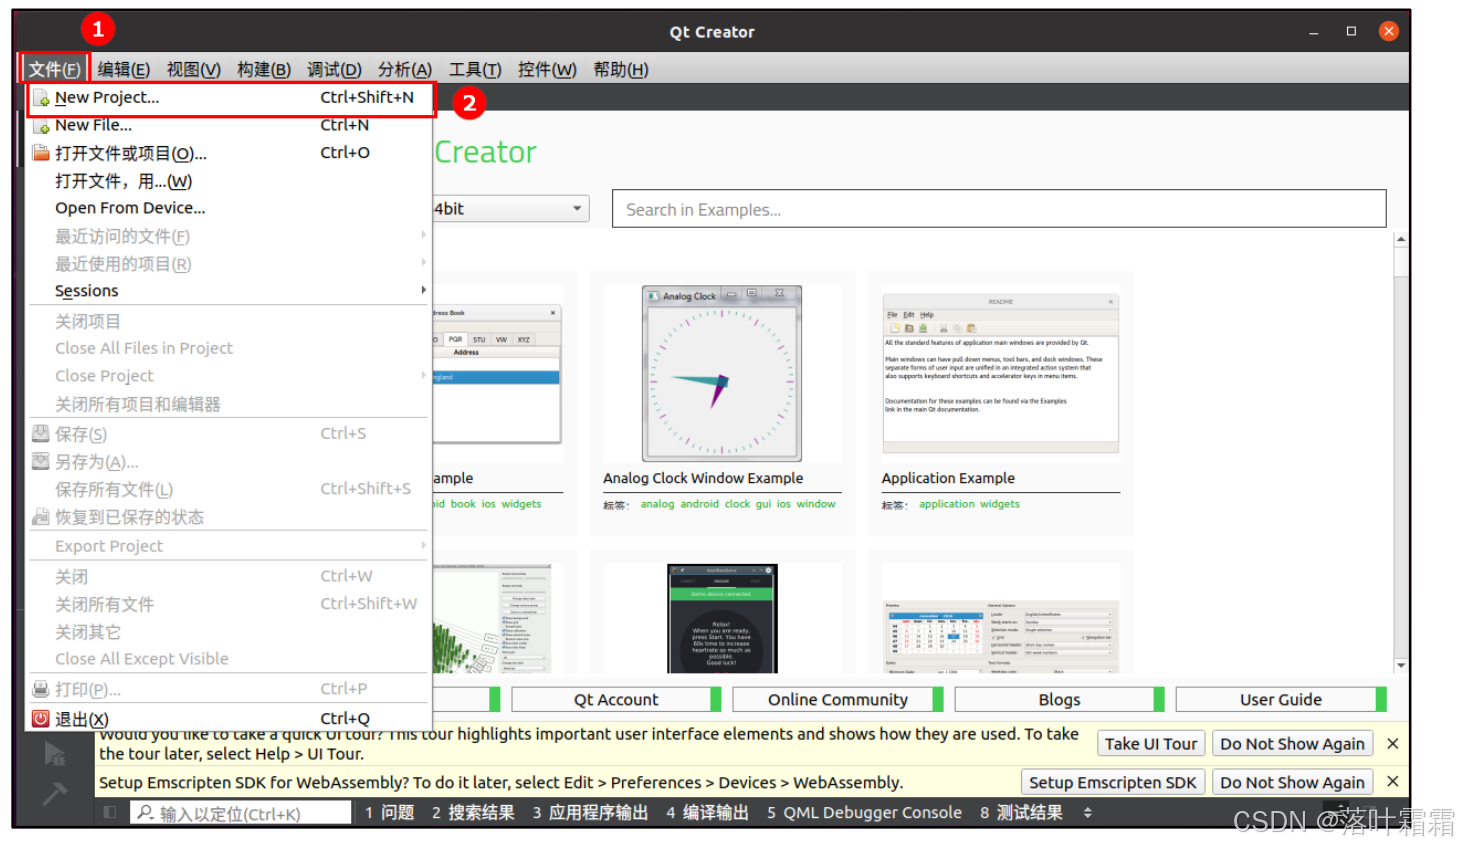Open the calendar widget example thumbnail

(x=1000, y=637)
